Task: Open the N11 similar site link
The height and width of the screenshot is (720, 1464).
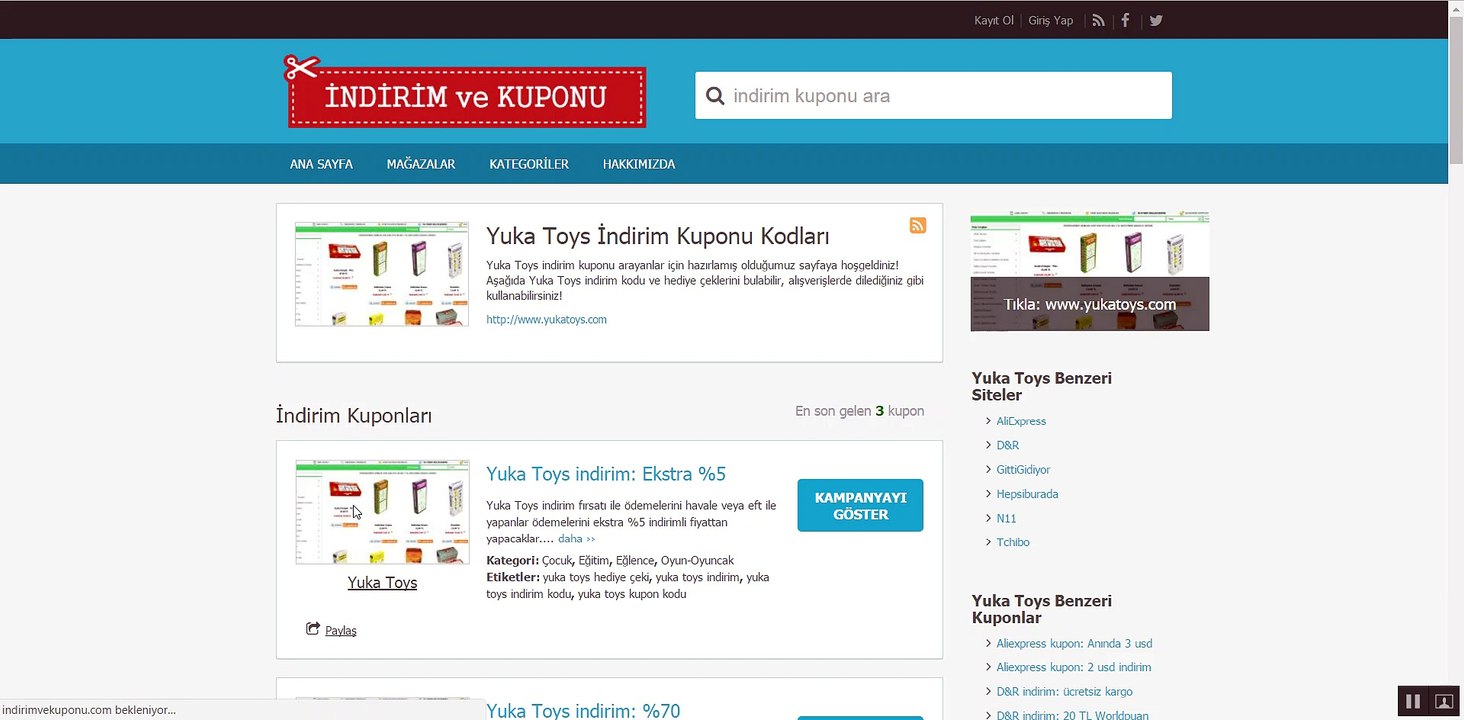Action: (1006, 518)
